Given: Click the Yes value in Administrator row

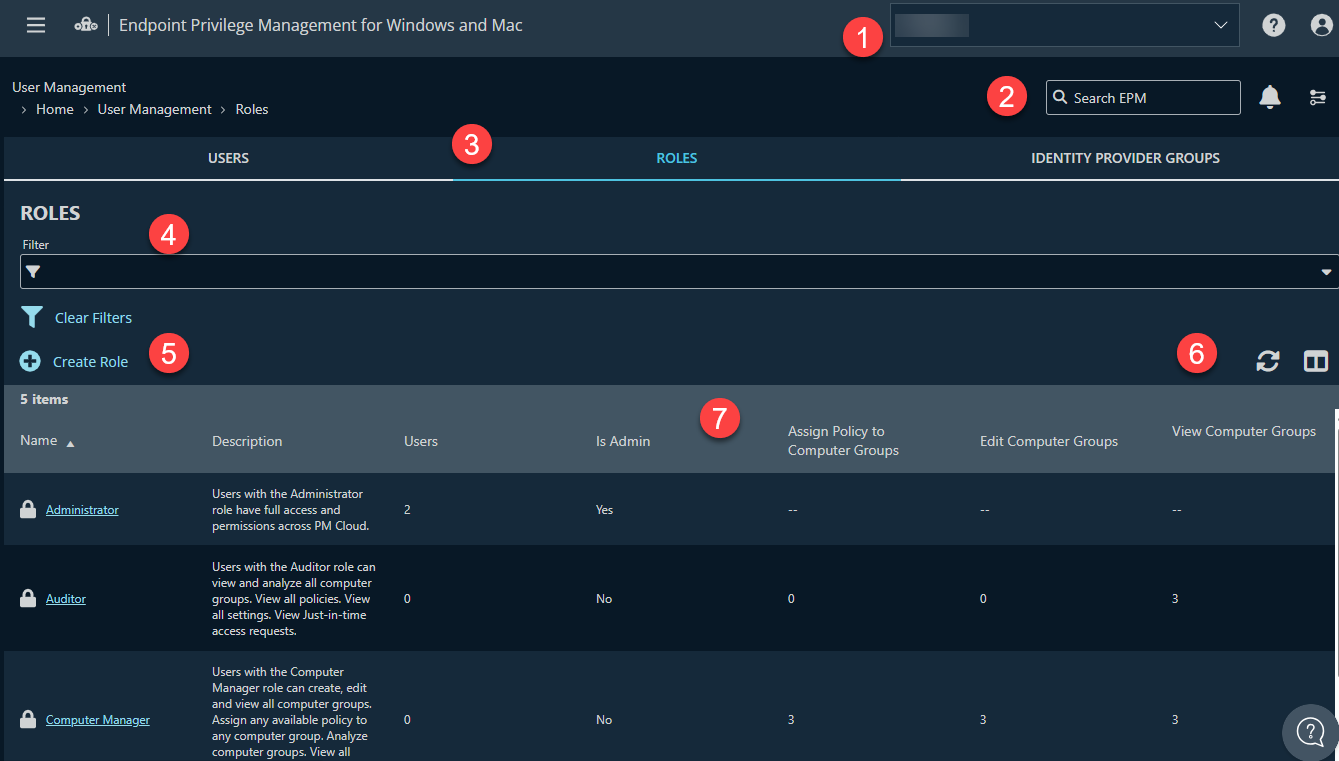Looking at the screenshot, I should [605, 510].
